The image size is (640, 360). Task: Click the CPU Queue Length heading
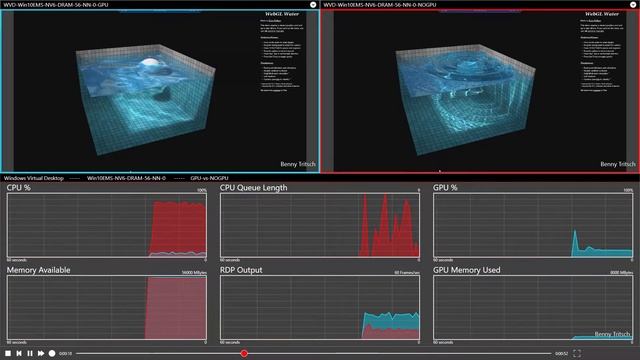pyautogui.click(x=253, y=188)
